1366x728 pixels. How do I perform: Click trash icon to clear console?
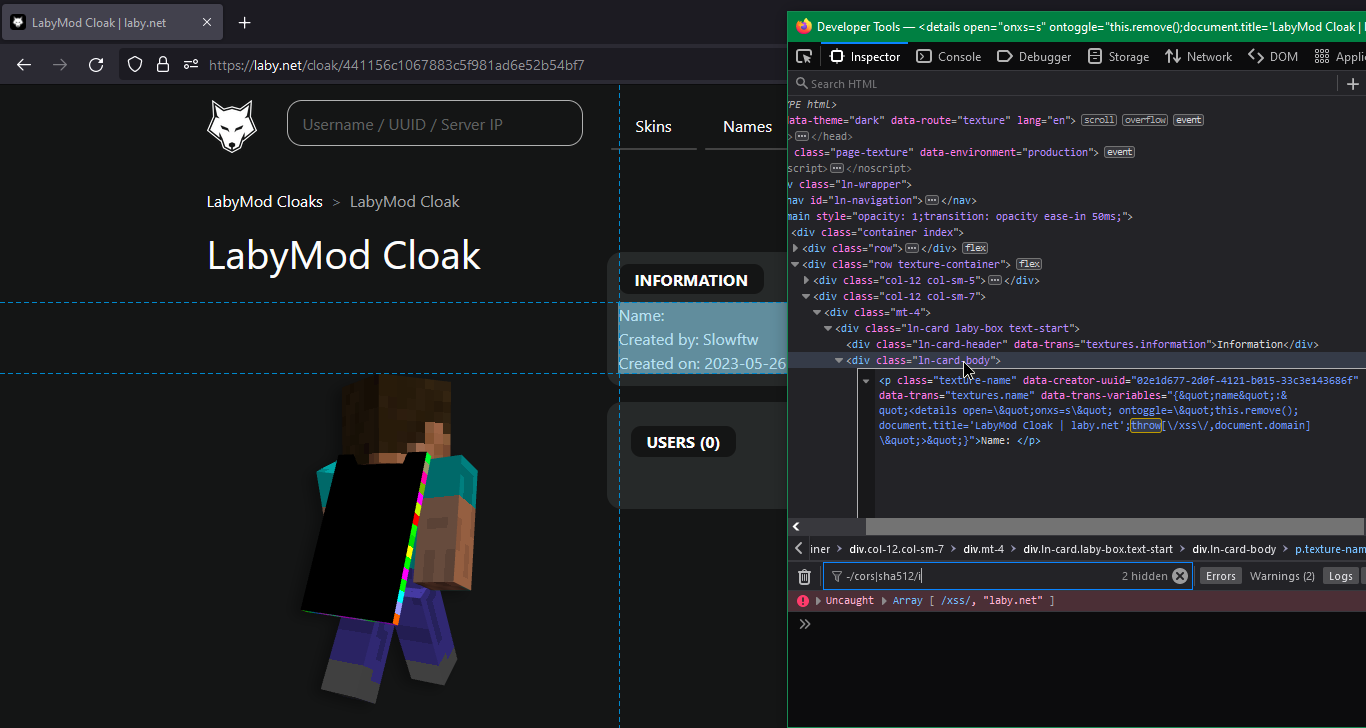click(804, 576)
